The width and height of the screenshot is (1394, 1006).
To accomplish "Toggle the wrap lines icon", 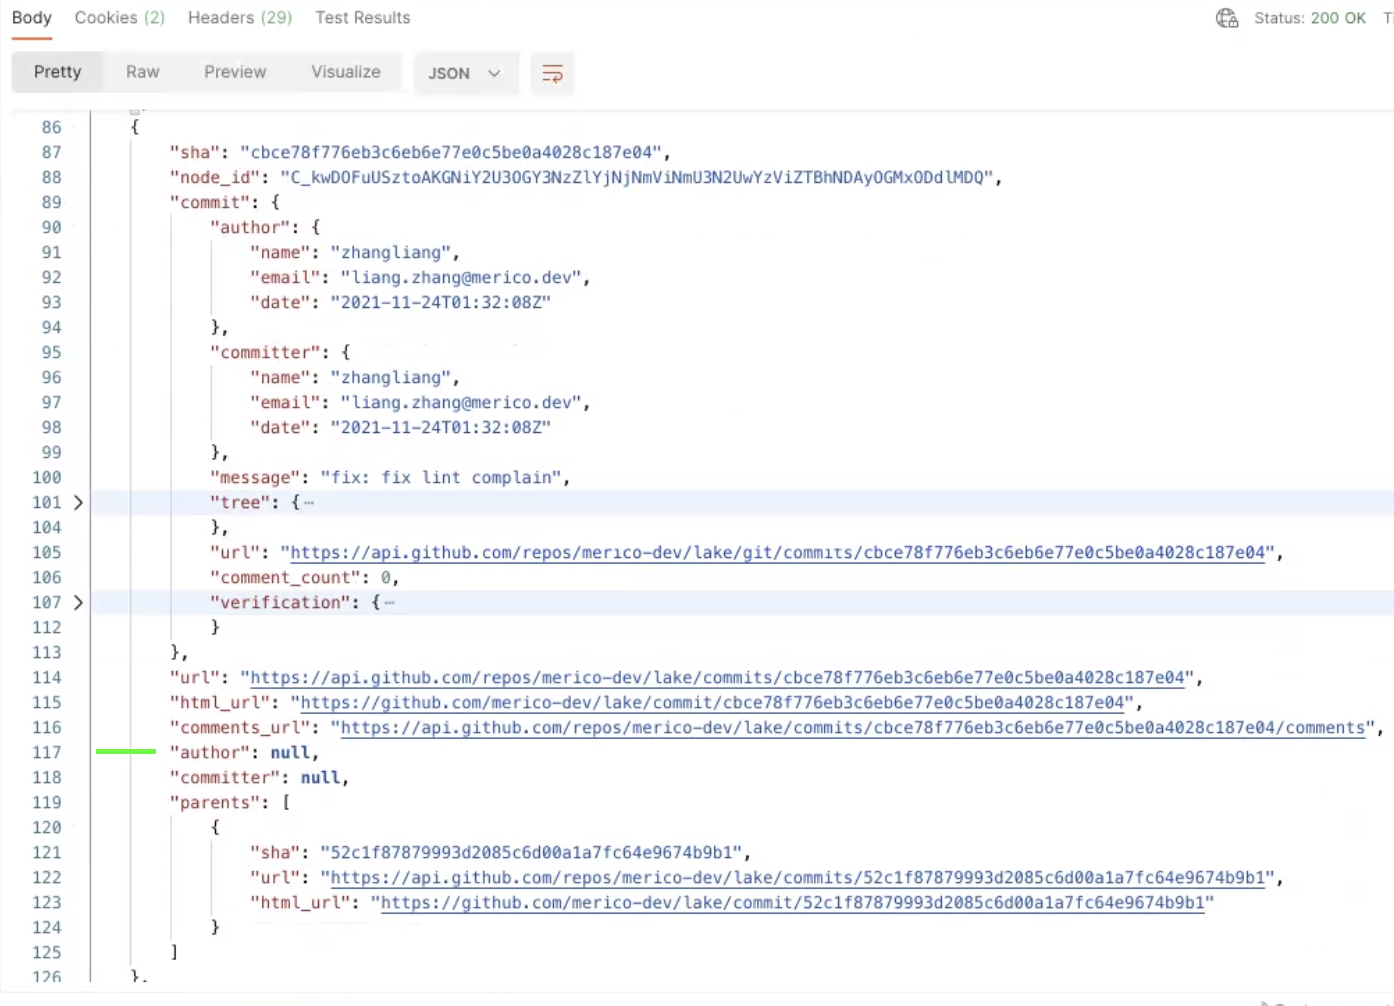I will pyautogui.click(x=552, y=73).
